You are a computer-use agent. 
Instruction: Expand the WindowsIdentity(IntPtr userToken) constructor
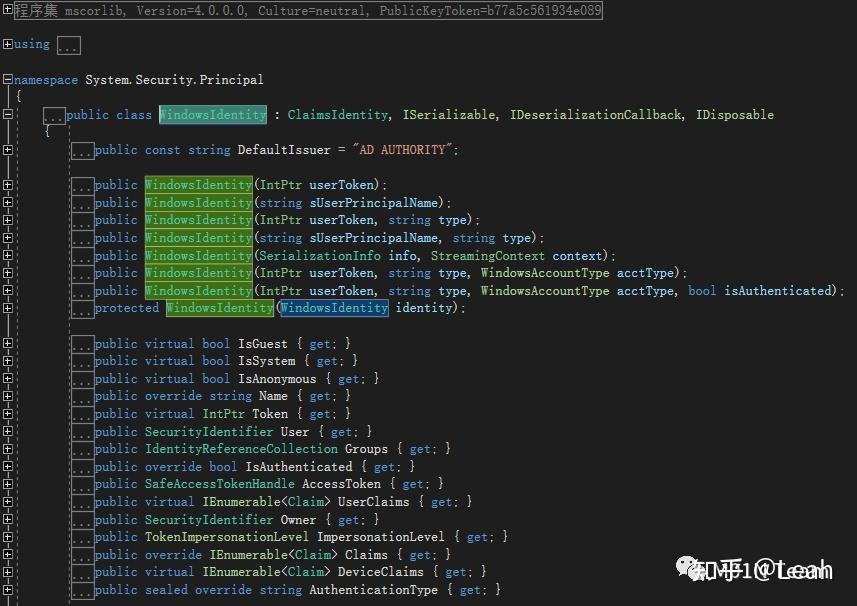pyautogui.click(x=7, y=185)
